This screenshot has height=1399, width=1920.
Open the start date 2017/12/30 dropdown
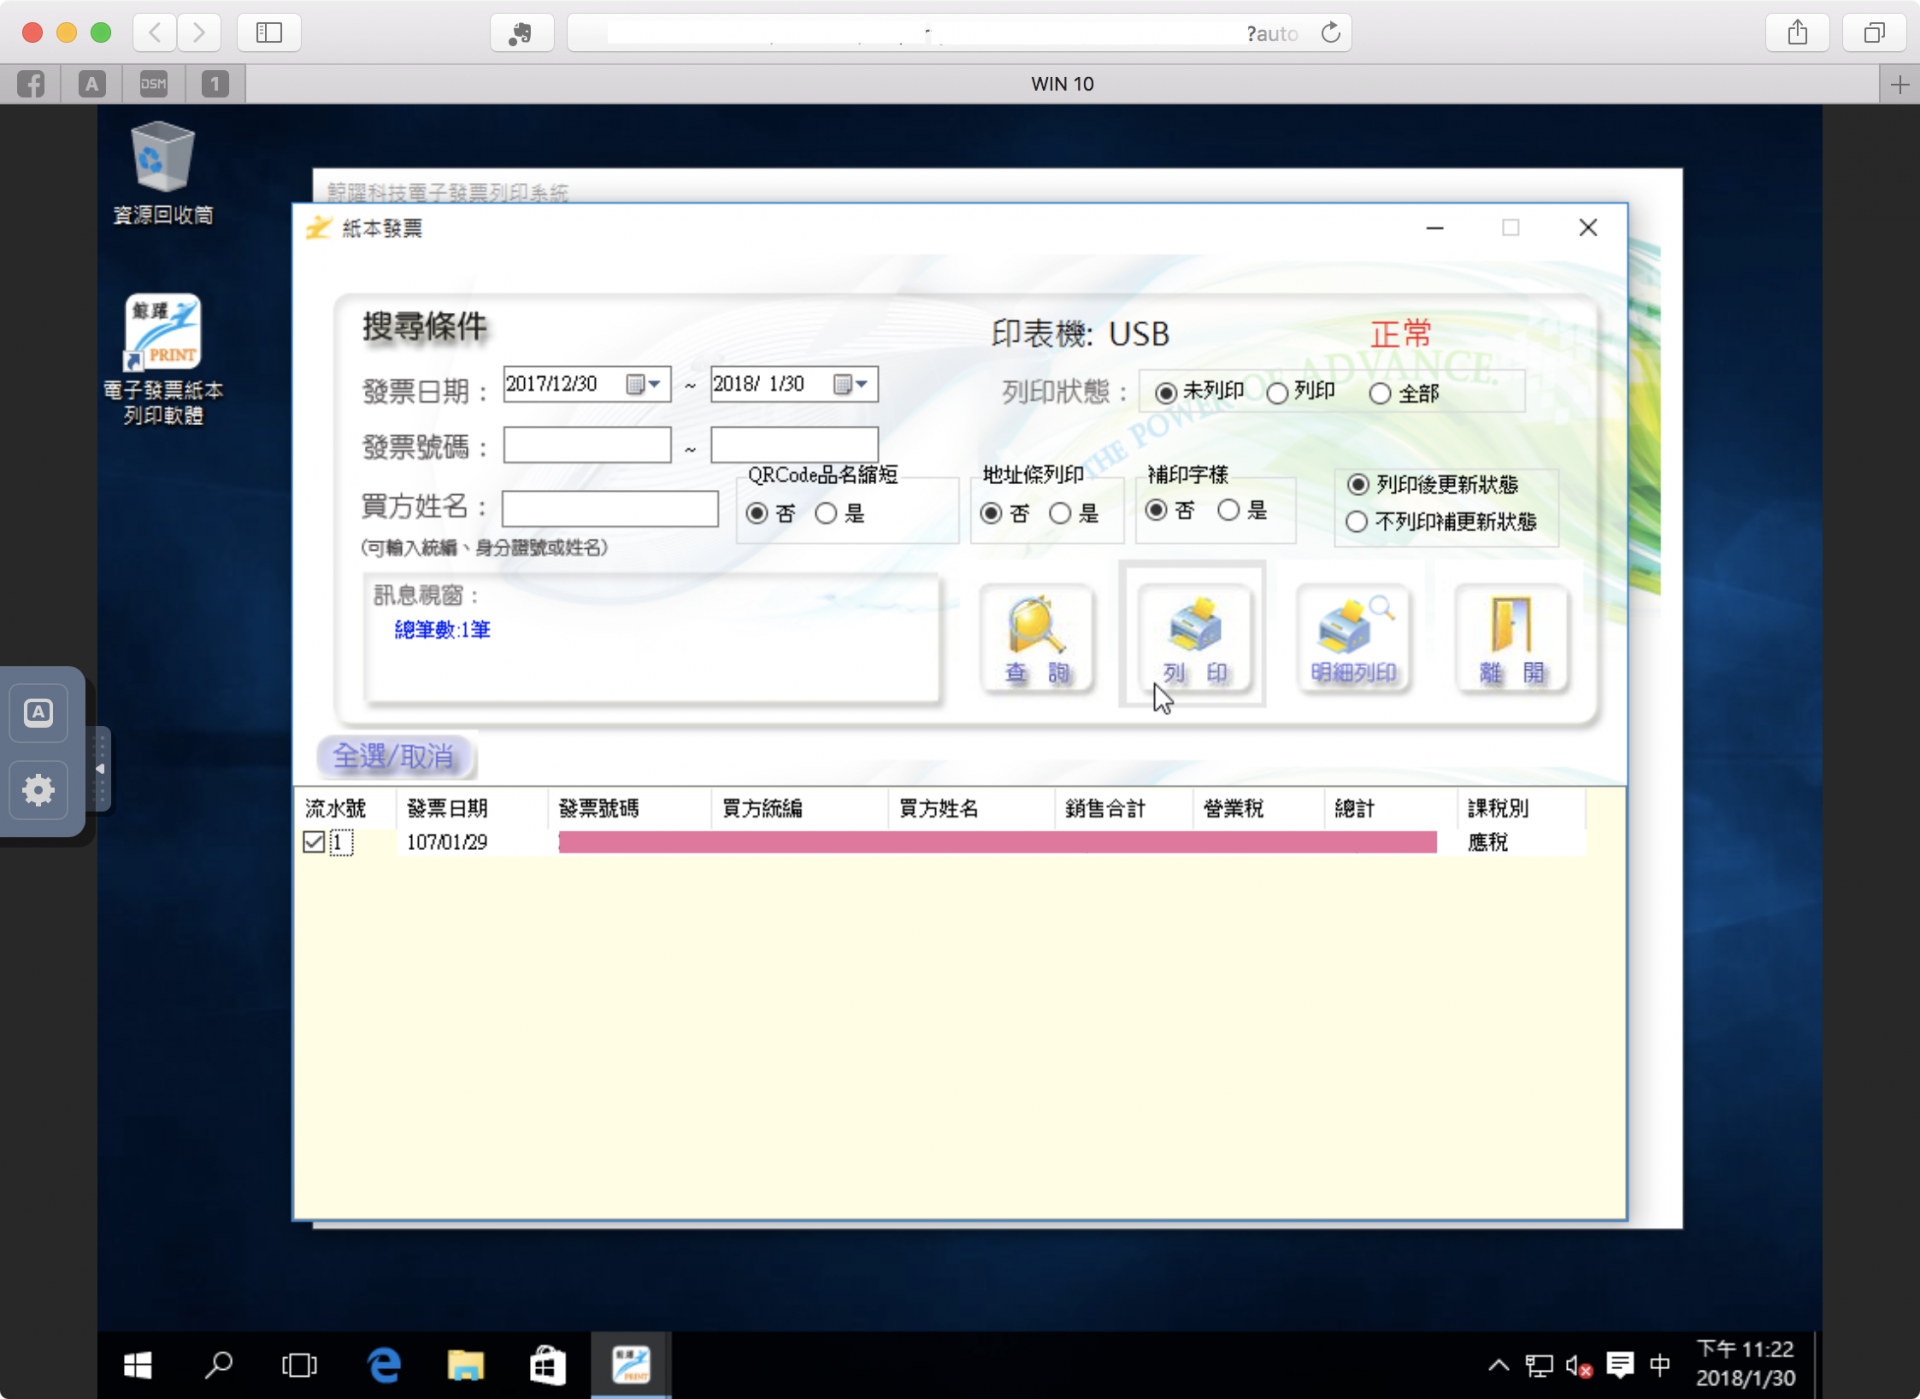pos(655,384)
